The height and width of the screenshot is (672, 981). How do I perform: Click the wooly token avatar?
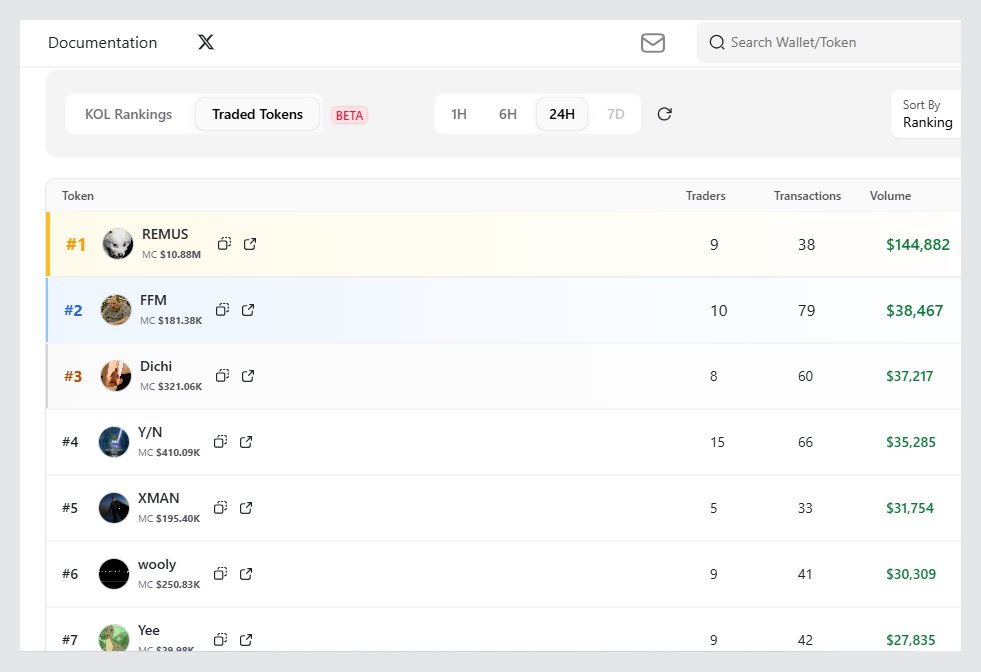click(114, 574)
